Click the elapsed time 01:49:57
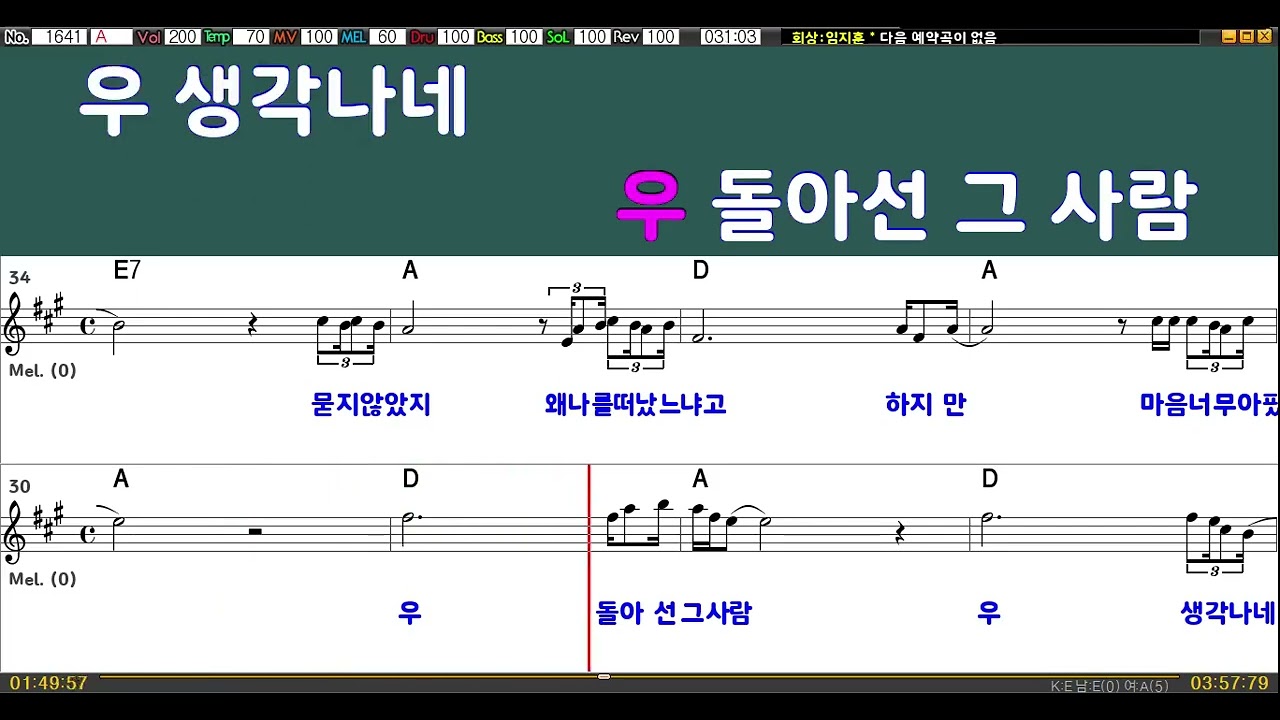Viewport: 1280px width, 720px height. [x=48, y=683]
